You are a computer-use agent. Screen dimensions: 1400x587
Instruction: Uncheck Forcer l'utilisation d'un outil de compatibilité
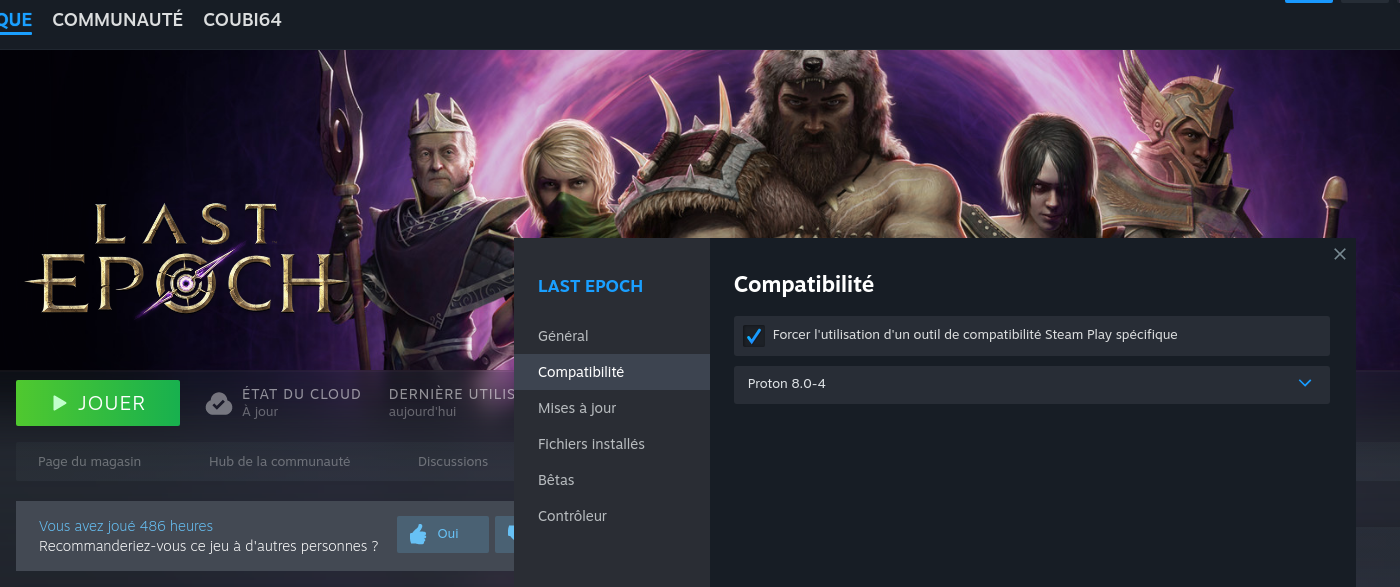click(x=754, y=336)
